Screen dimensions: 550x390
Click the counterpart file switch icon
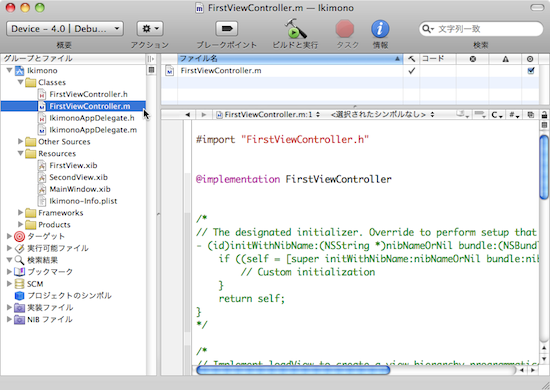[x=530, y=115]
